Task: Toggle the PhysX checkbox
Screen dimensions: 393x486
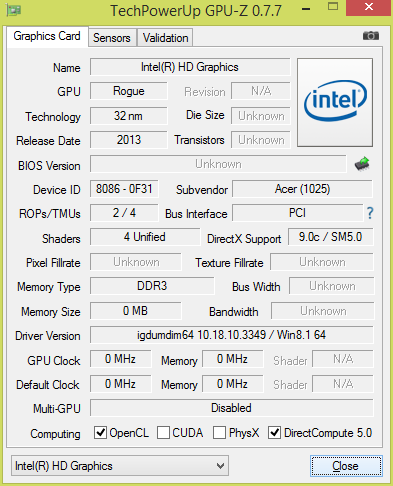Action: tap(219, 433)
